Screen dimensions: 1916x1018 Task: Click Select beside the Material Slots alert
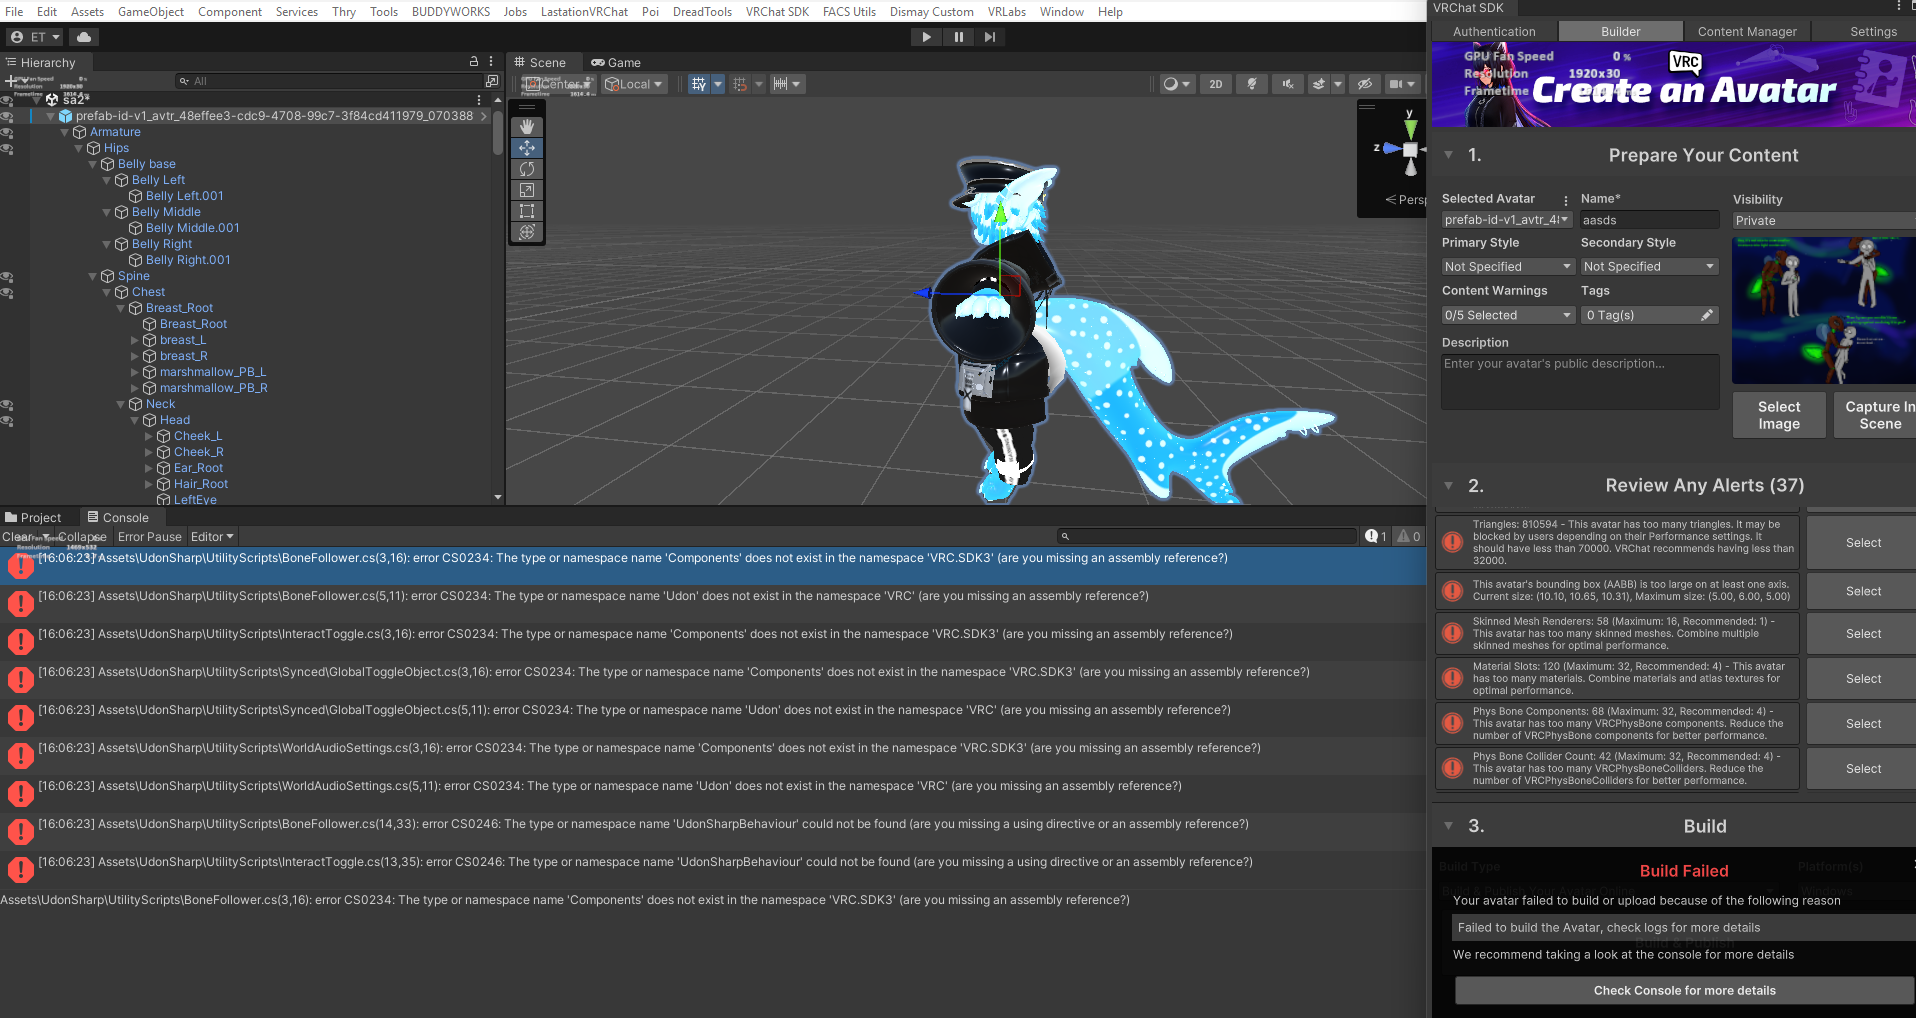coord(1863,679)
